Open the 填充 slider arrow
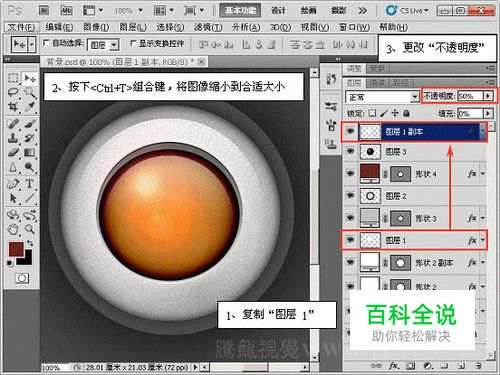 488,113
